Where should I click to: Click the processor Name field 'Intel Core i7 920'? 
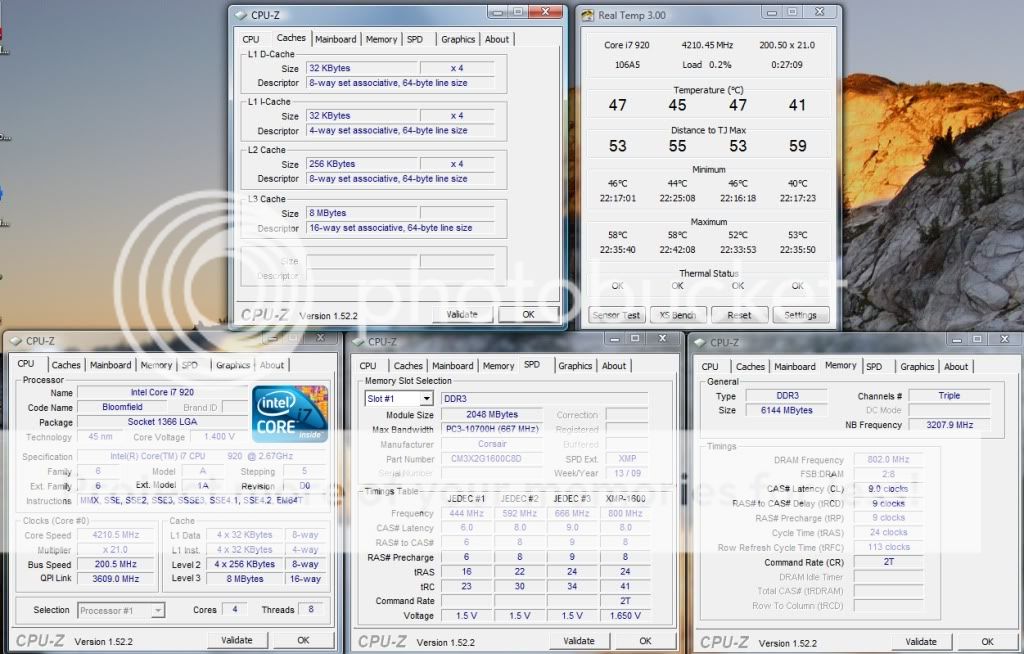coord(162,392)
